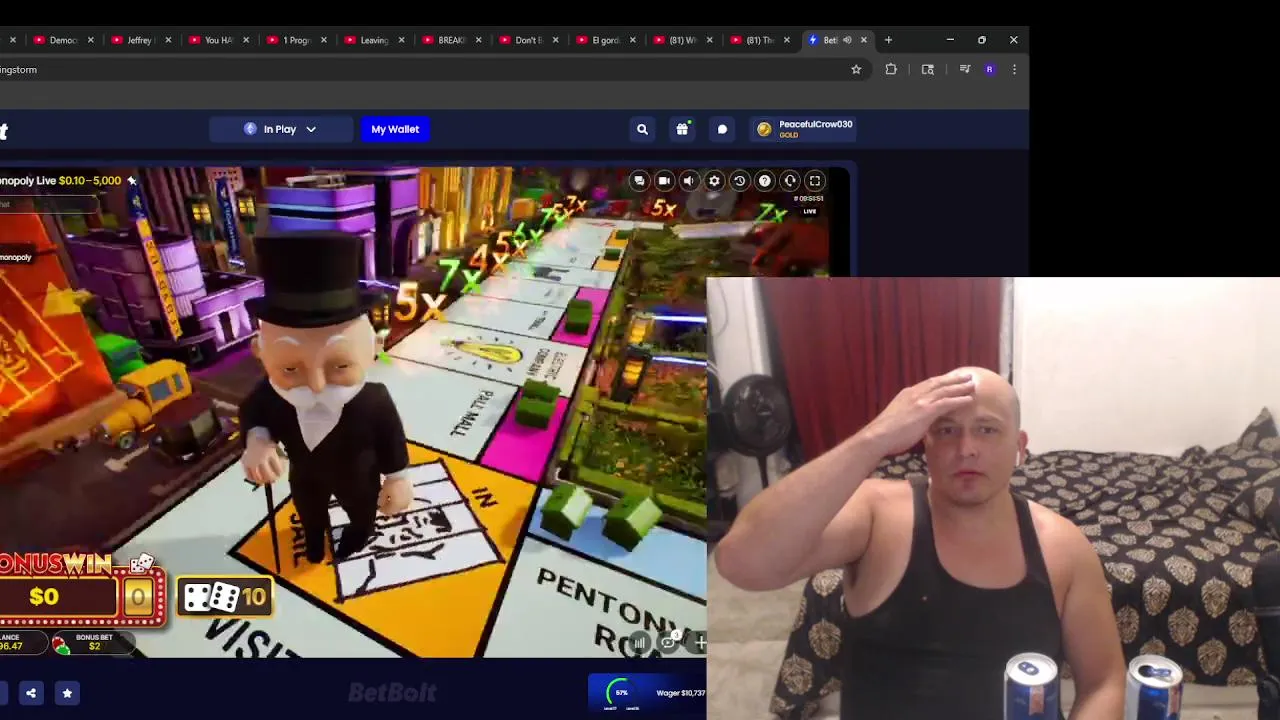Expand the In Play currency dropdown

point(280,129)
